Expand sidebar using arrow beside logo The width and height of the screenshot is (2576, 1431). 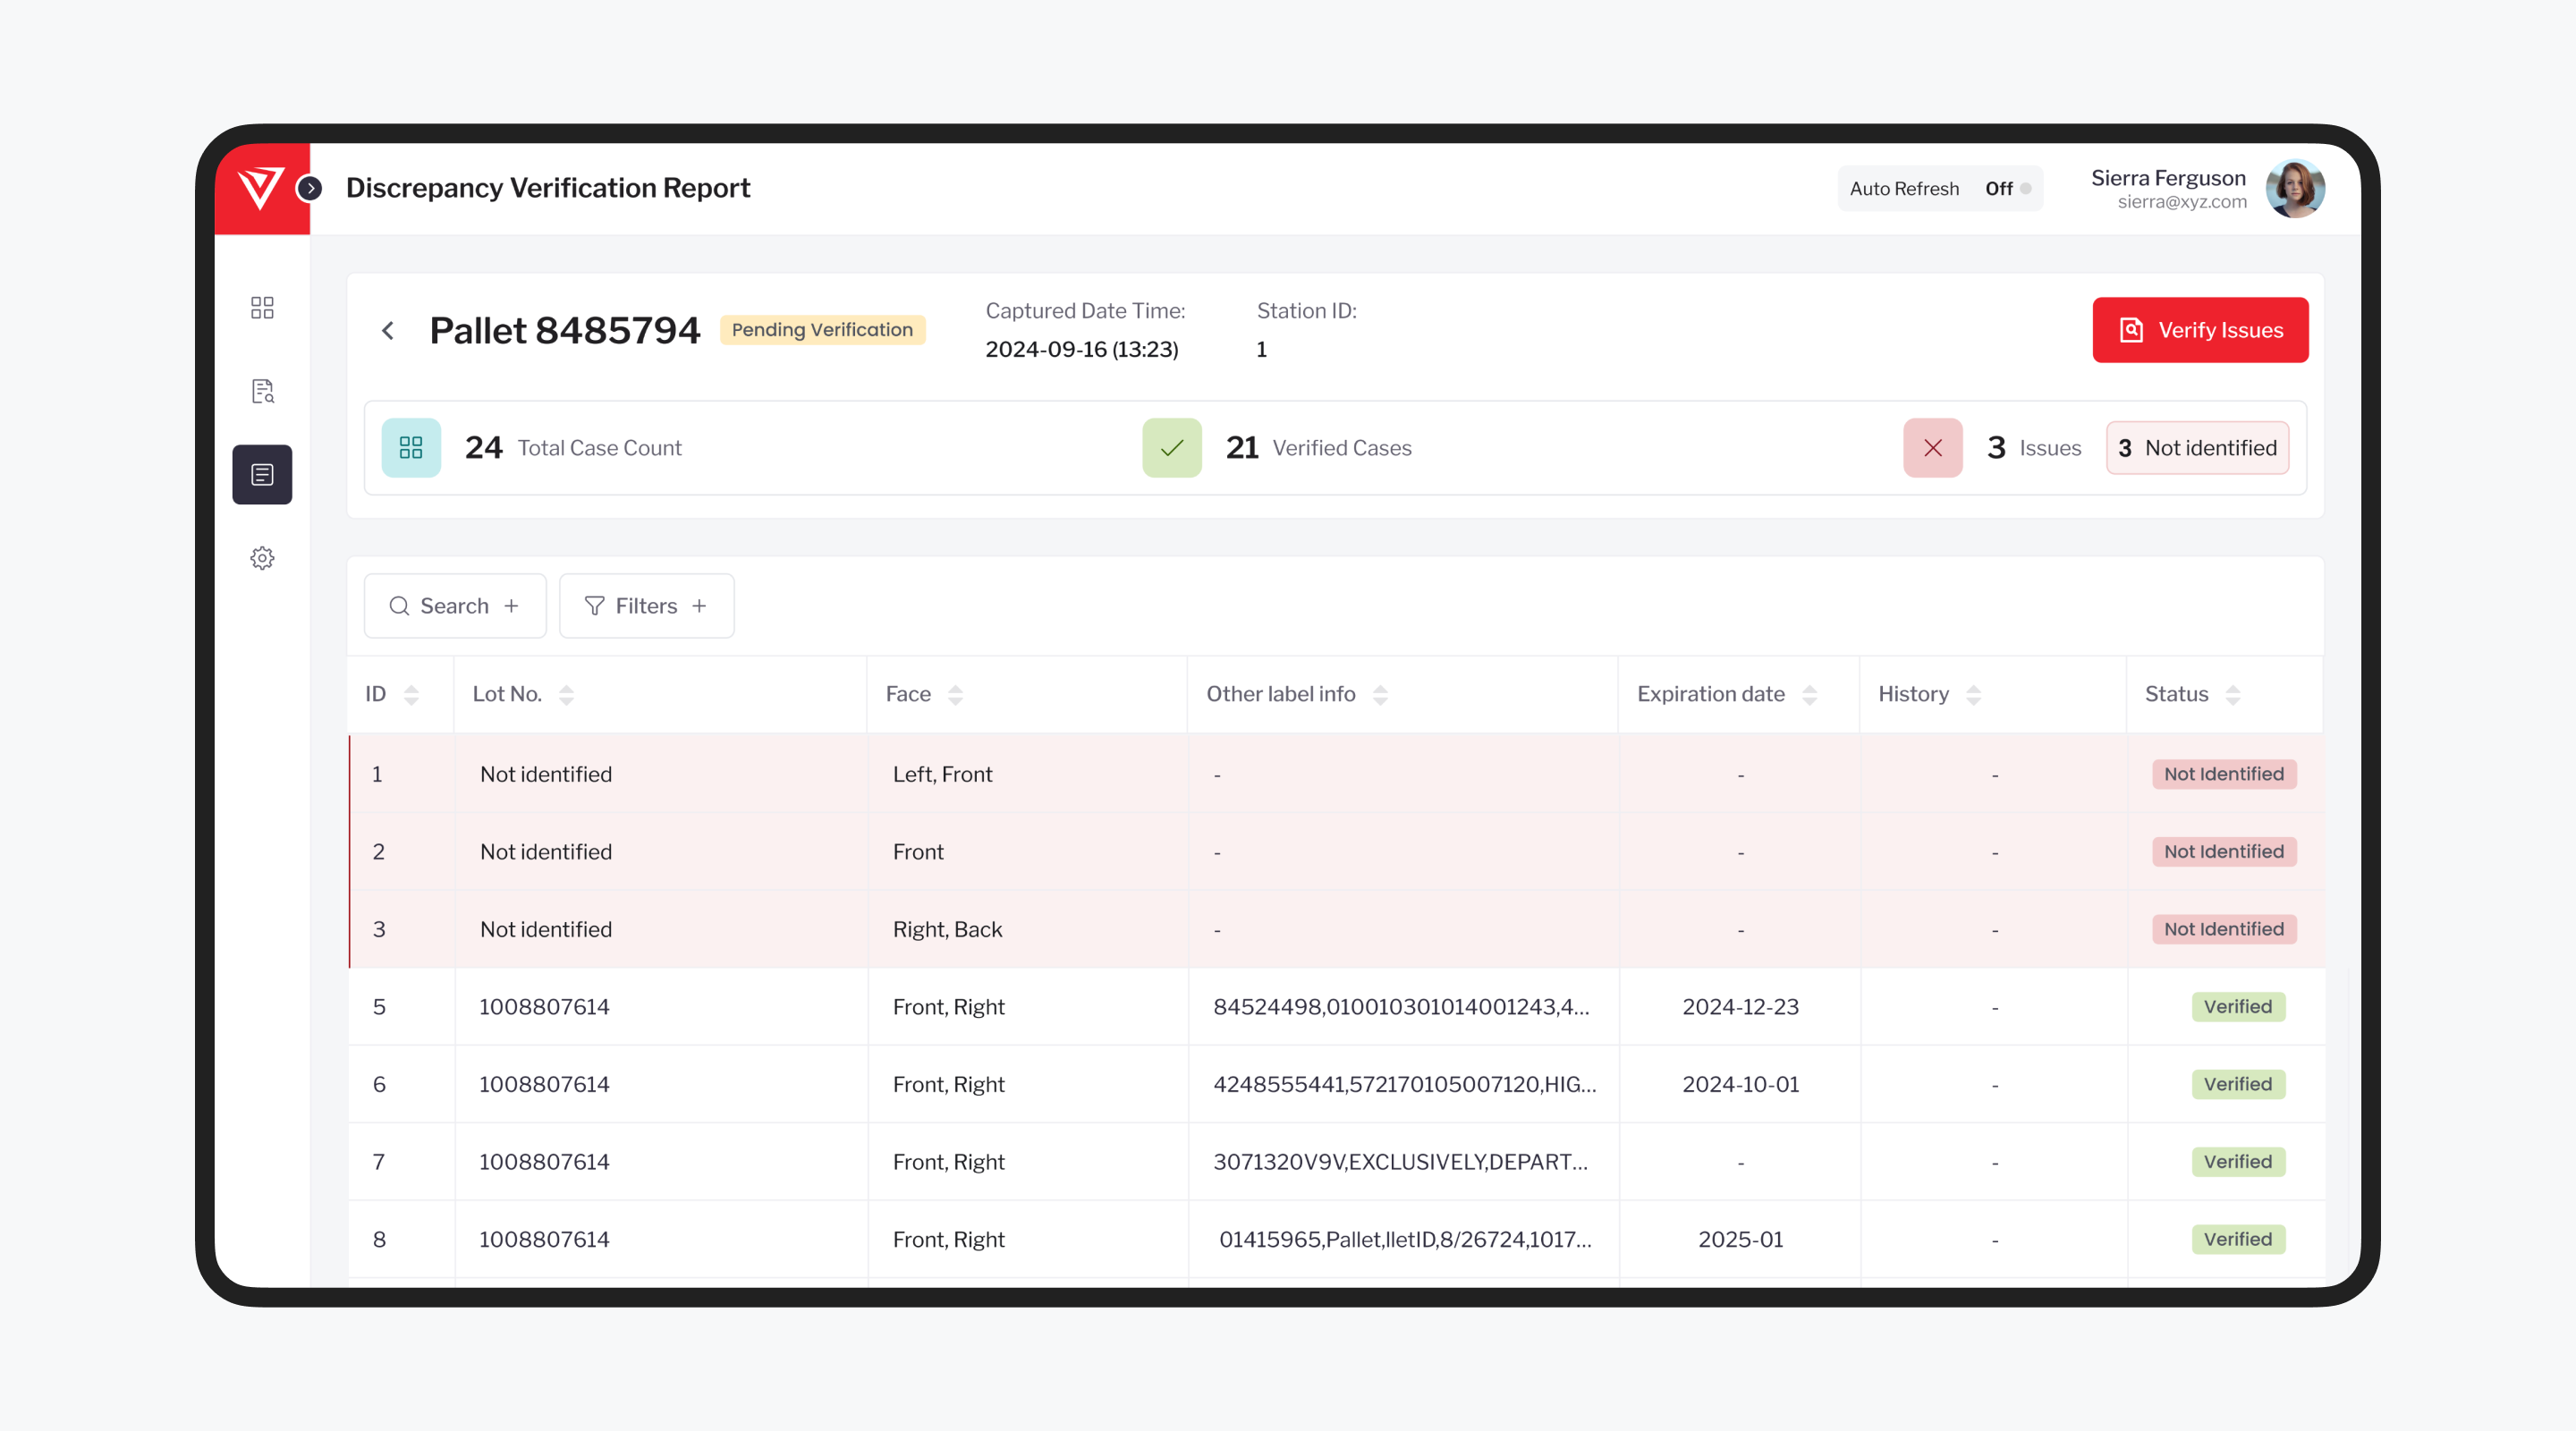pos(311,188)
